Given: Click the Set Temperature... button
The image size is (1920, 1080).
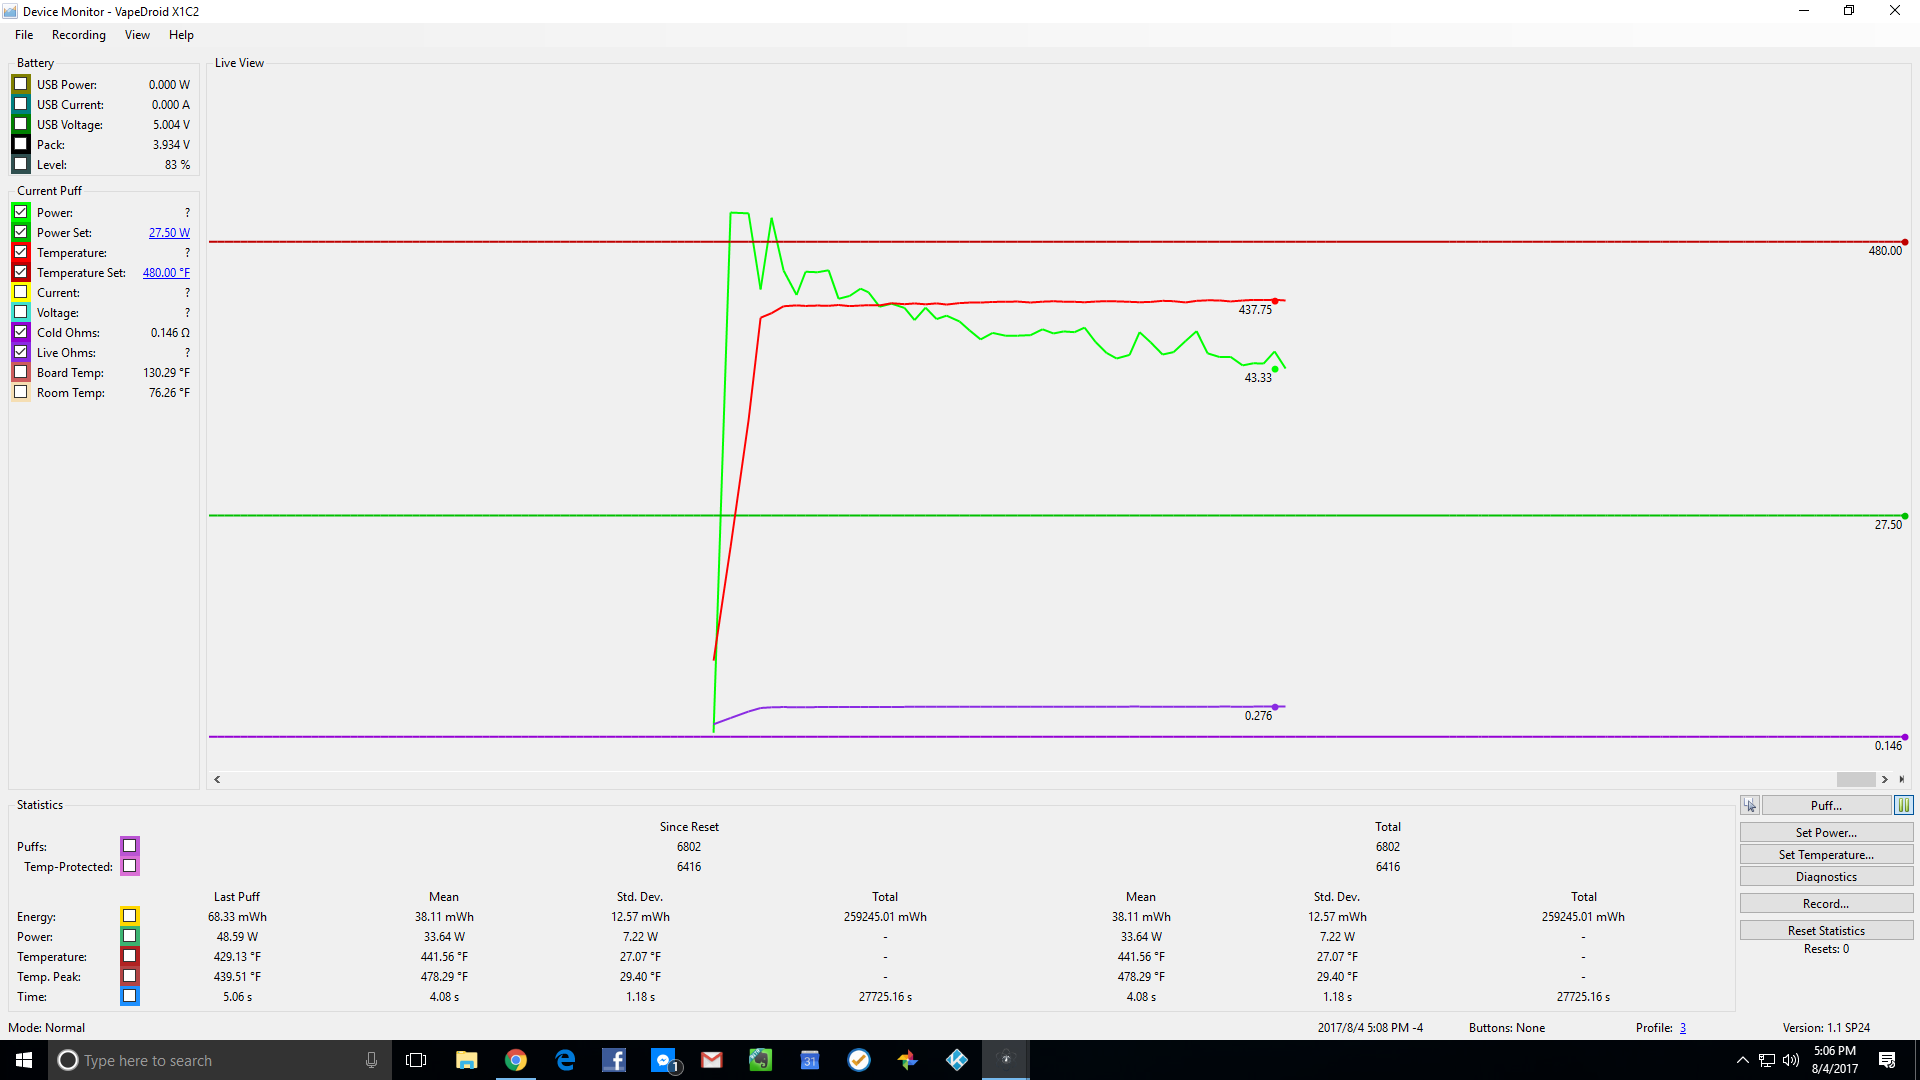Looking at the screenshot, I should point(1826,854).
